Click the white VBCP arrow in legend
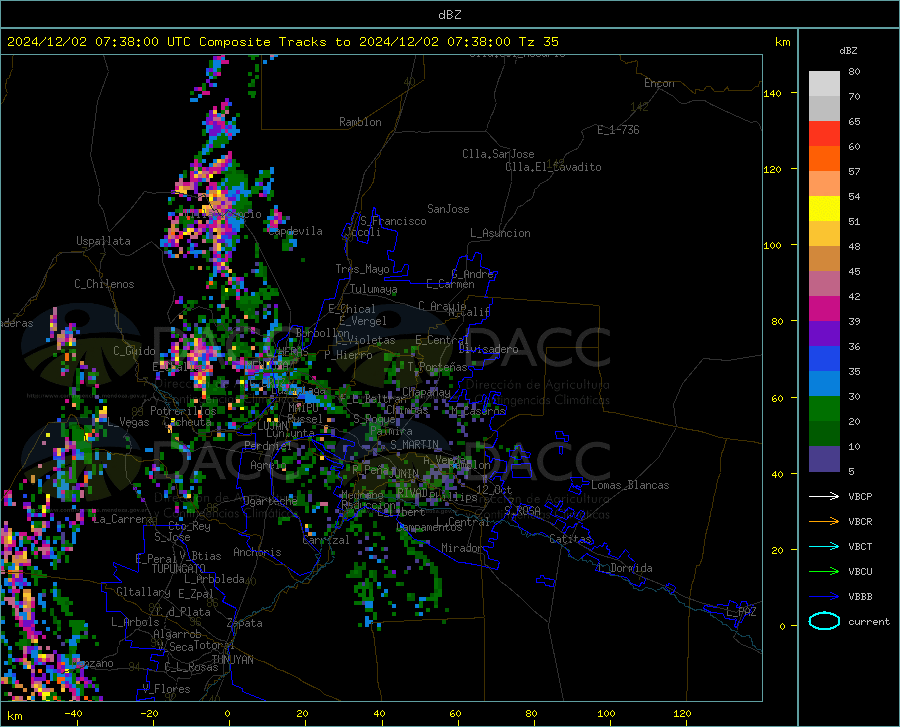900x727 pixels. [x=824, y=496]
